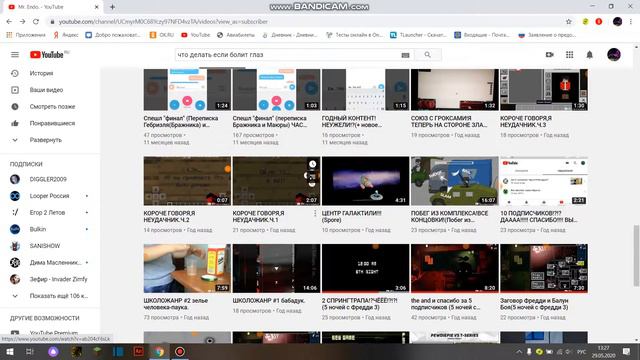The height and width of the screenshot is (360, 640).
Task: Open the Looper Россия subscription
Action: pos(50,196)
